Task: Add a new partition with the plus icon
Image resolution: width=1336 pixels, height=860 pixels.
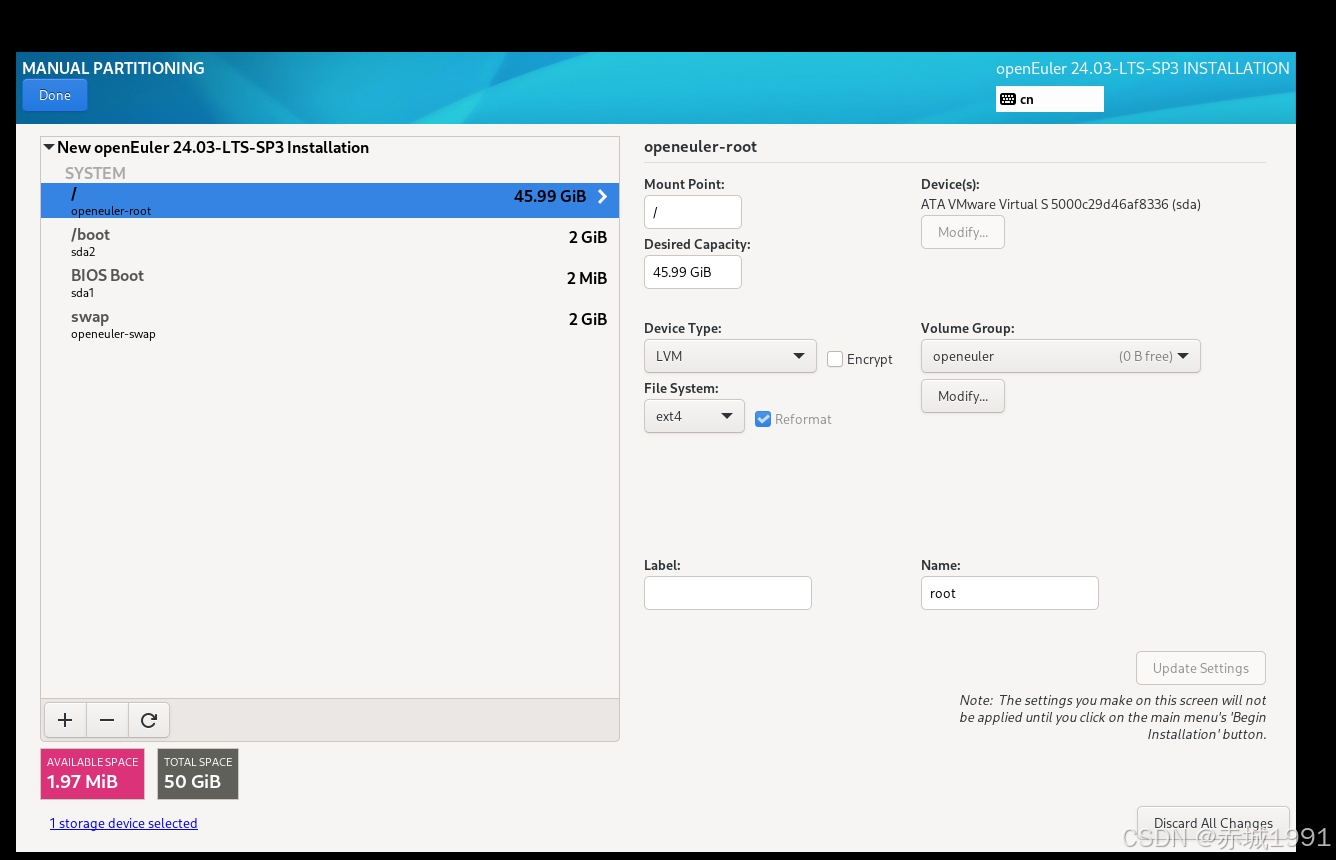Action: click(x=64, y=719)
